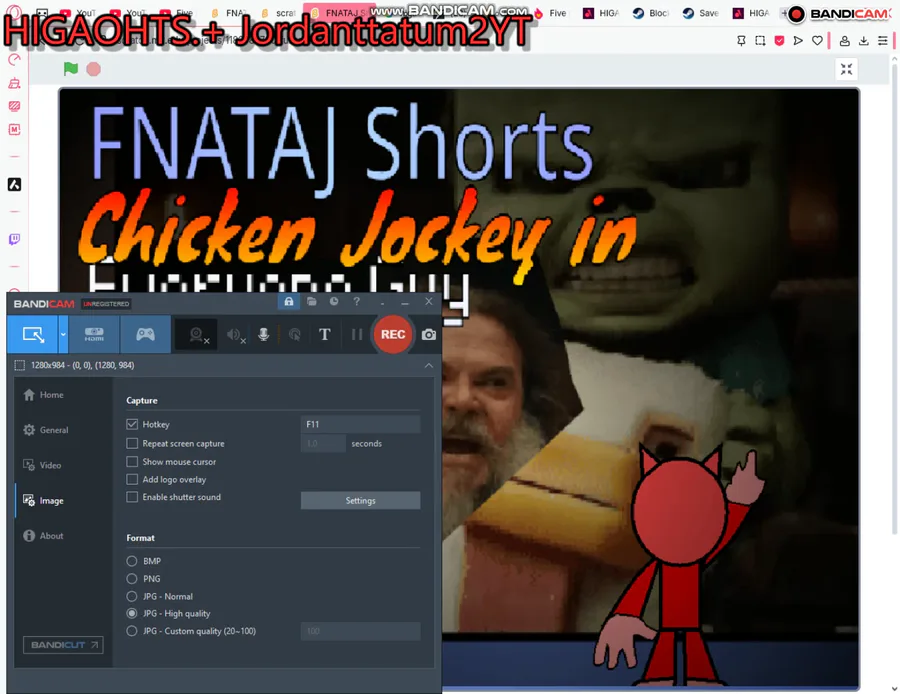Select BMP image format
Screen dimensions: 900x694
pos(132,561)
